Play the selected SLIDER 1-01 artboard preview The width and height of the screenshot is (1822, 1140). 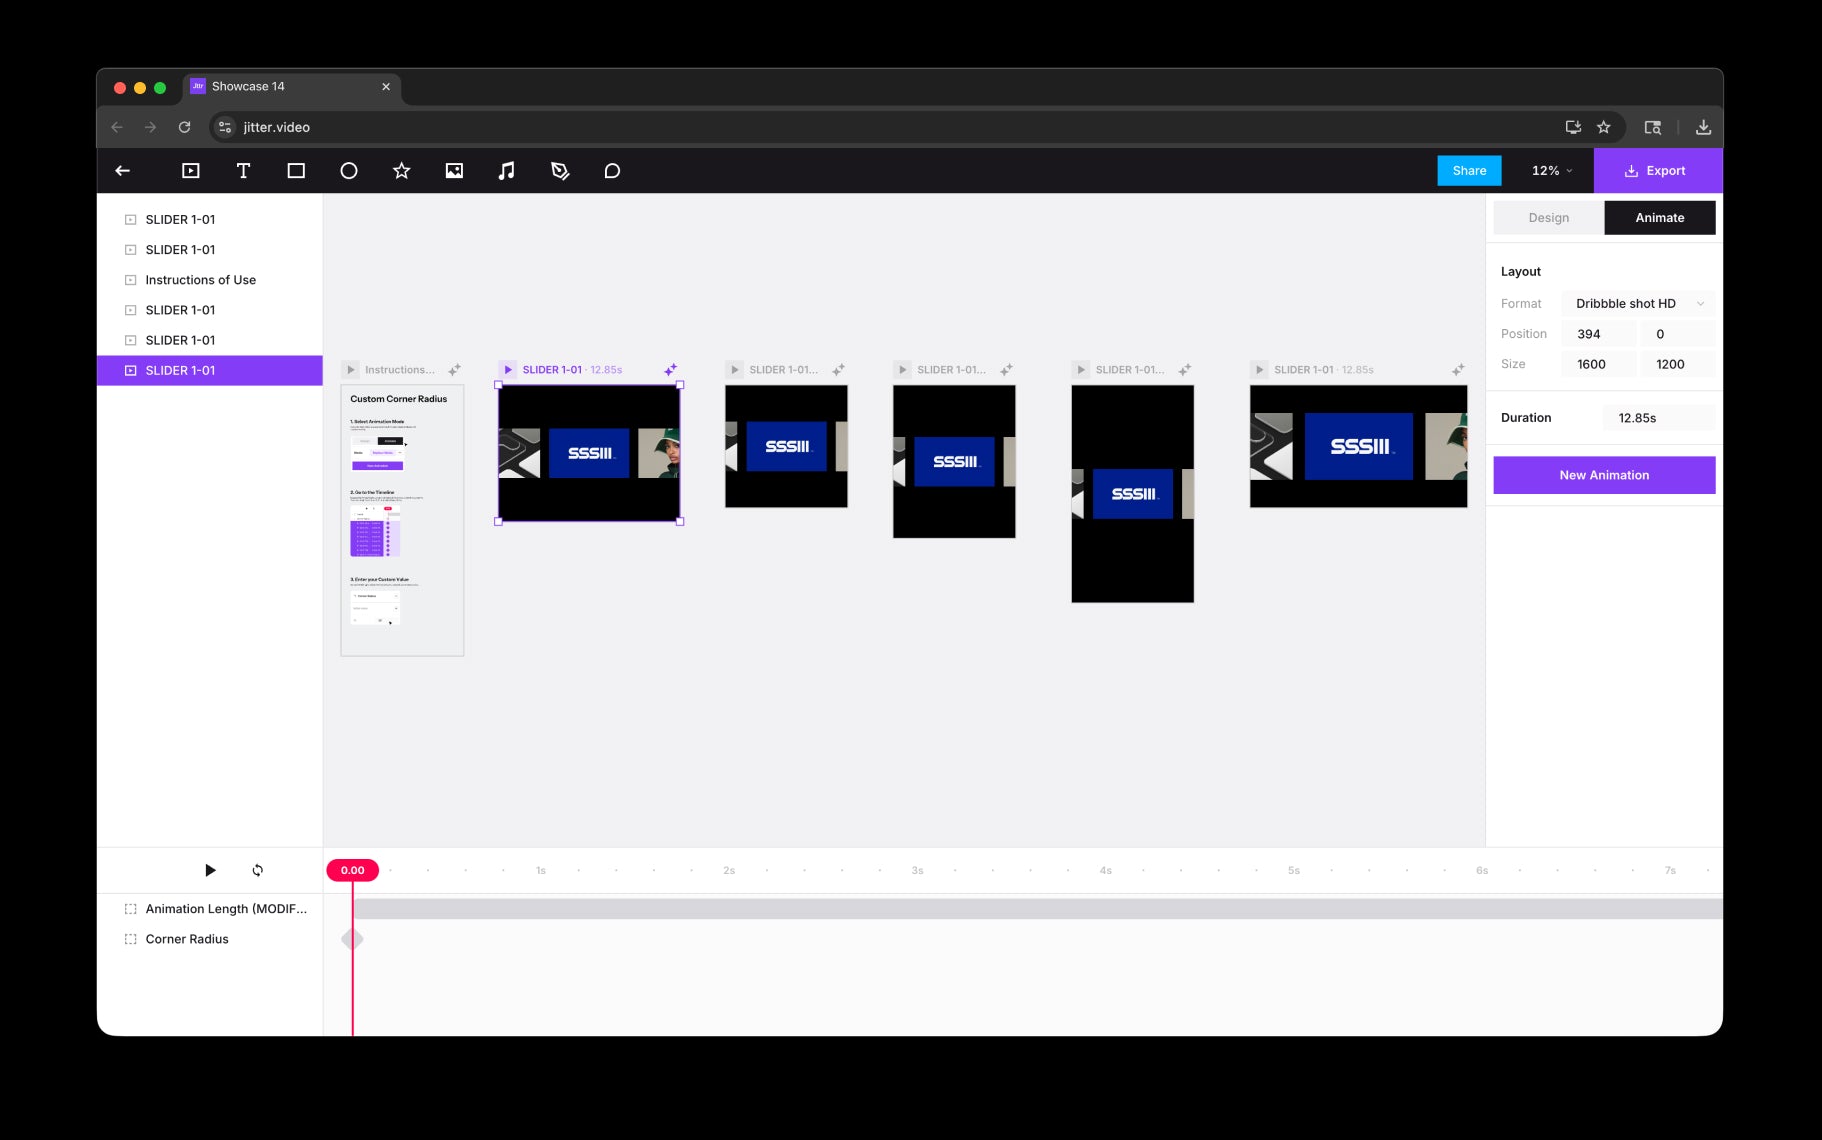(x=508, y=370)
